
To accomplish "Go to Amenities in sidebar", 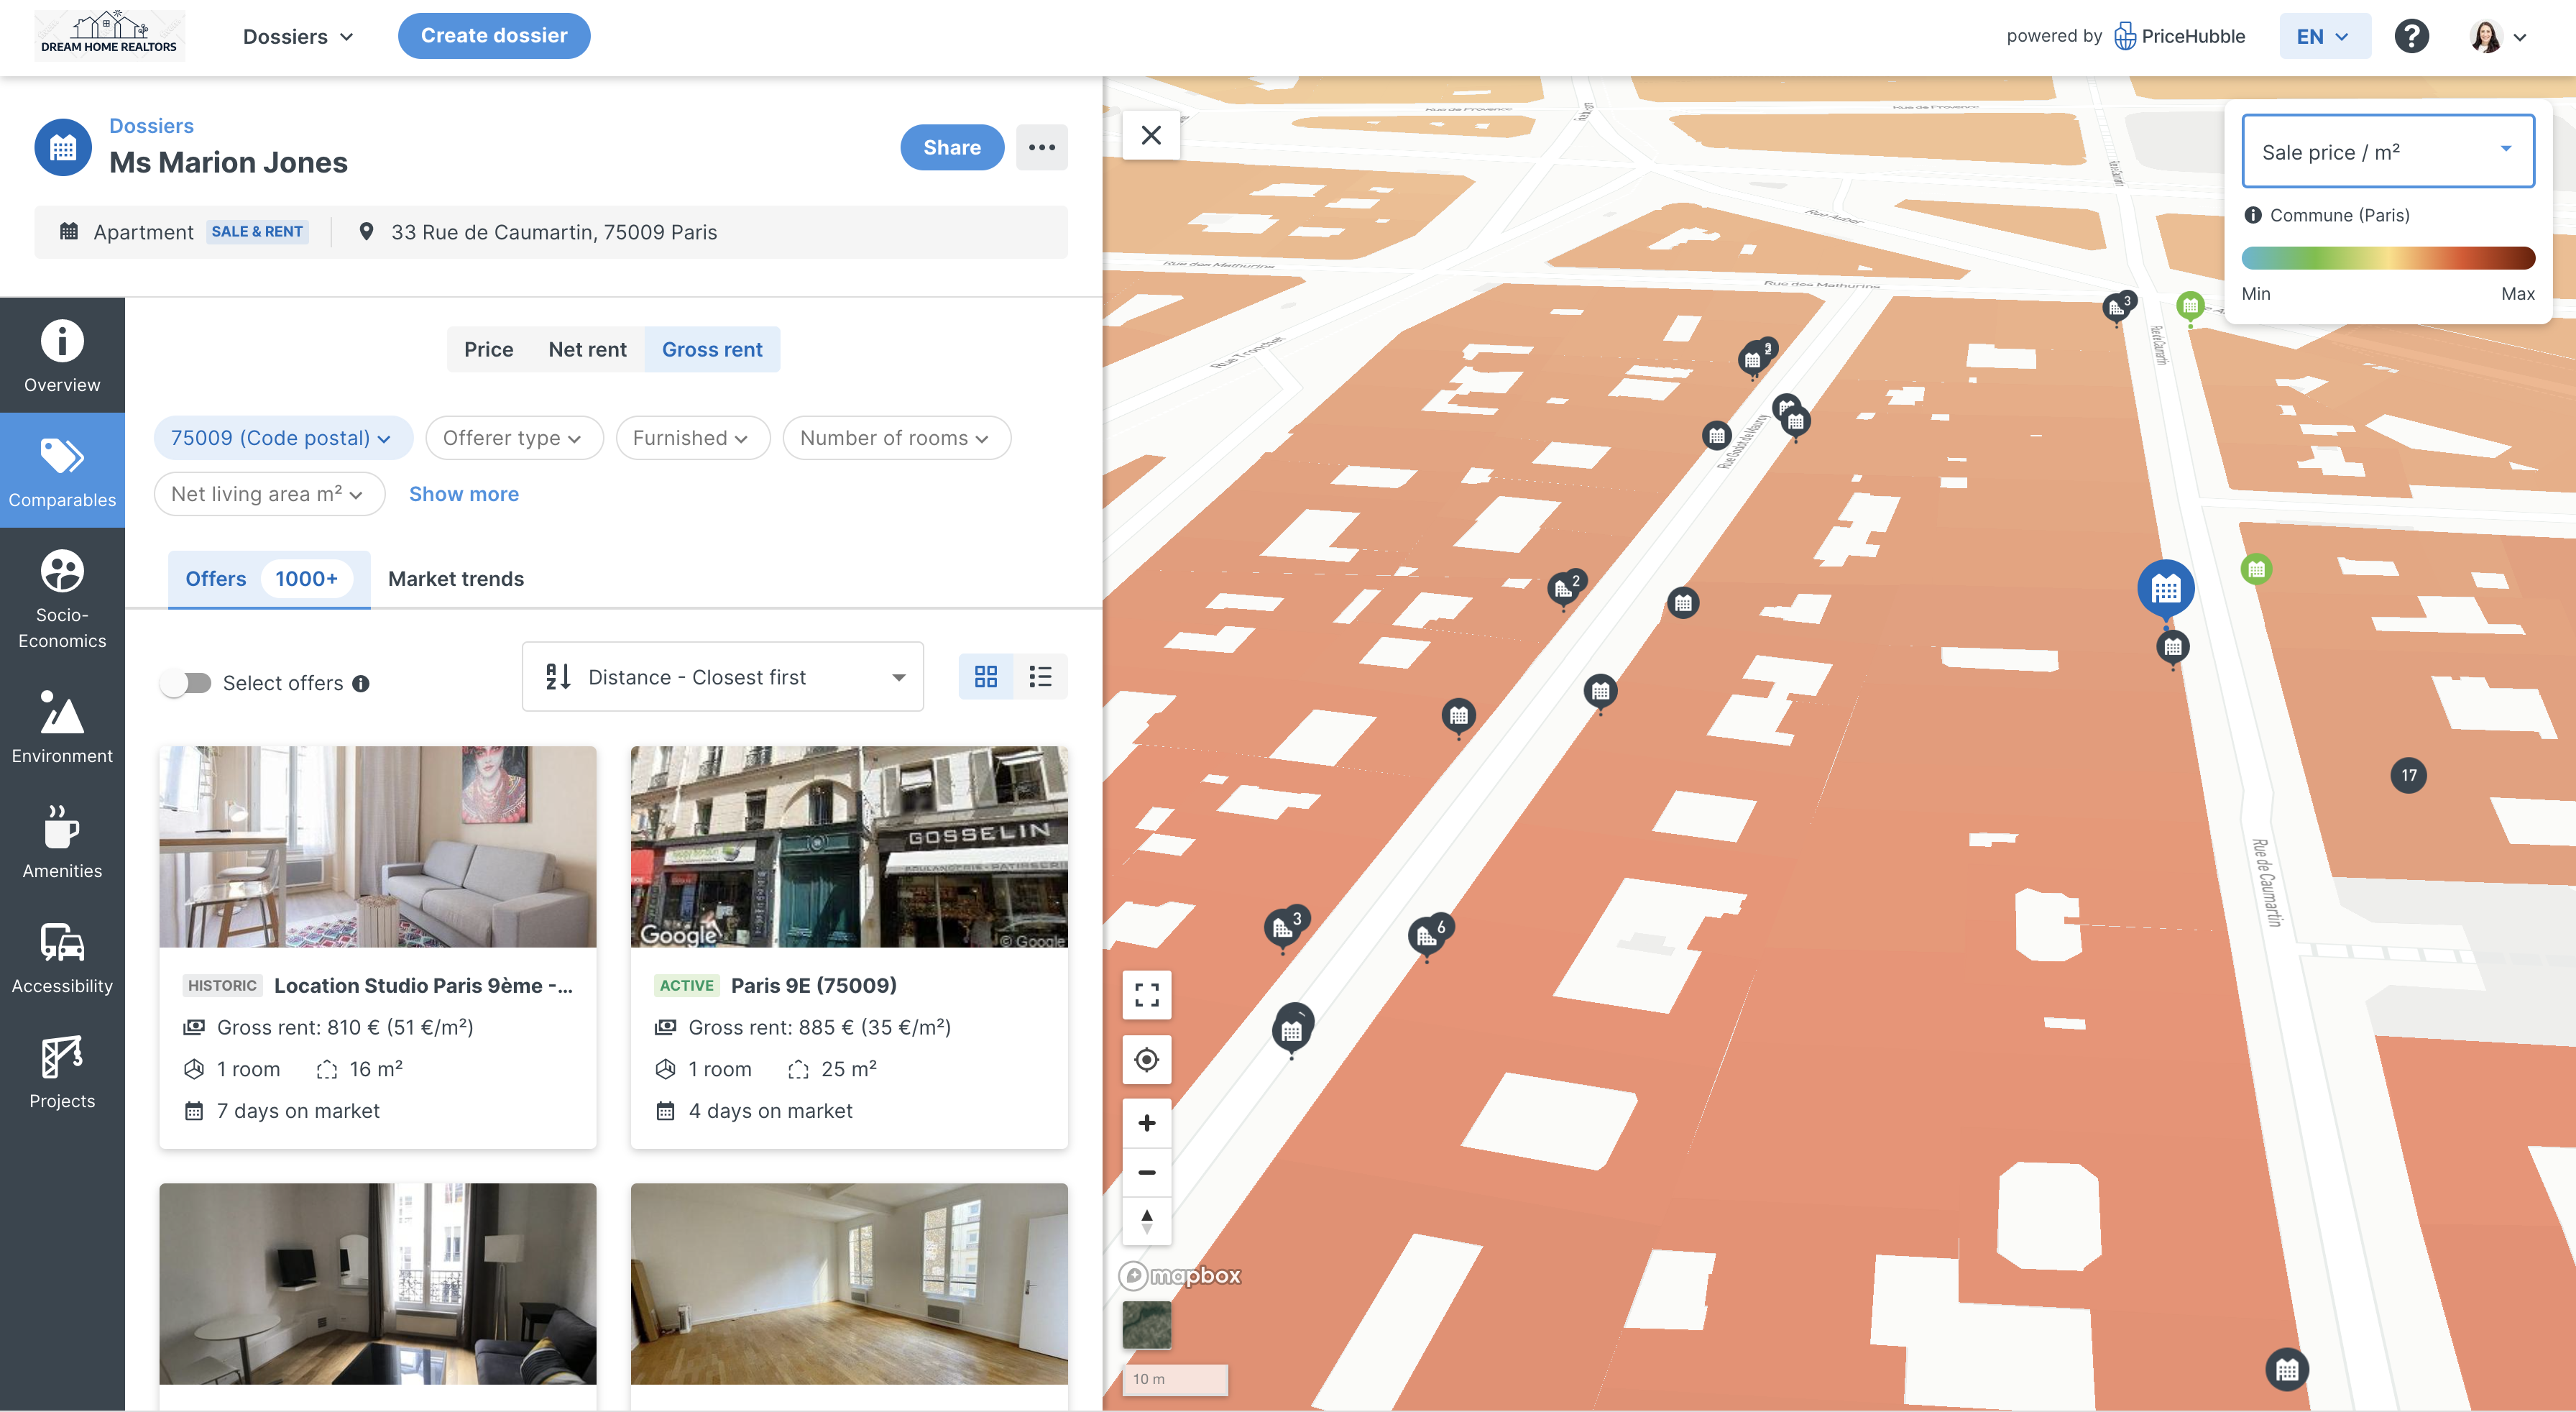I will click(x=62, y=842).
